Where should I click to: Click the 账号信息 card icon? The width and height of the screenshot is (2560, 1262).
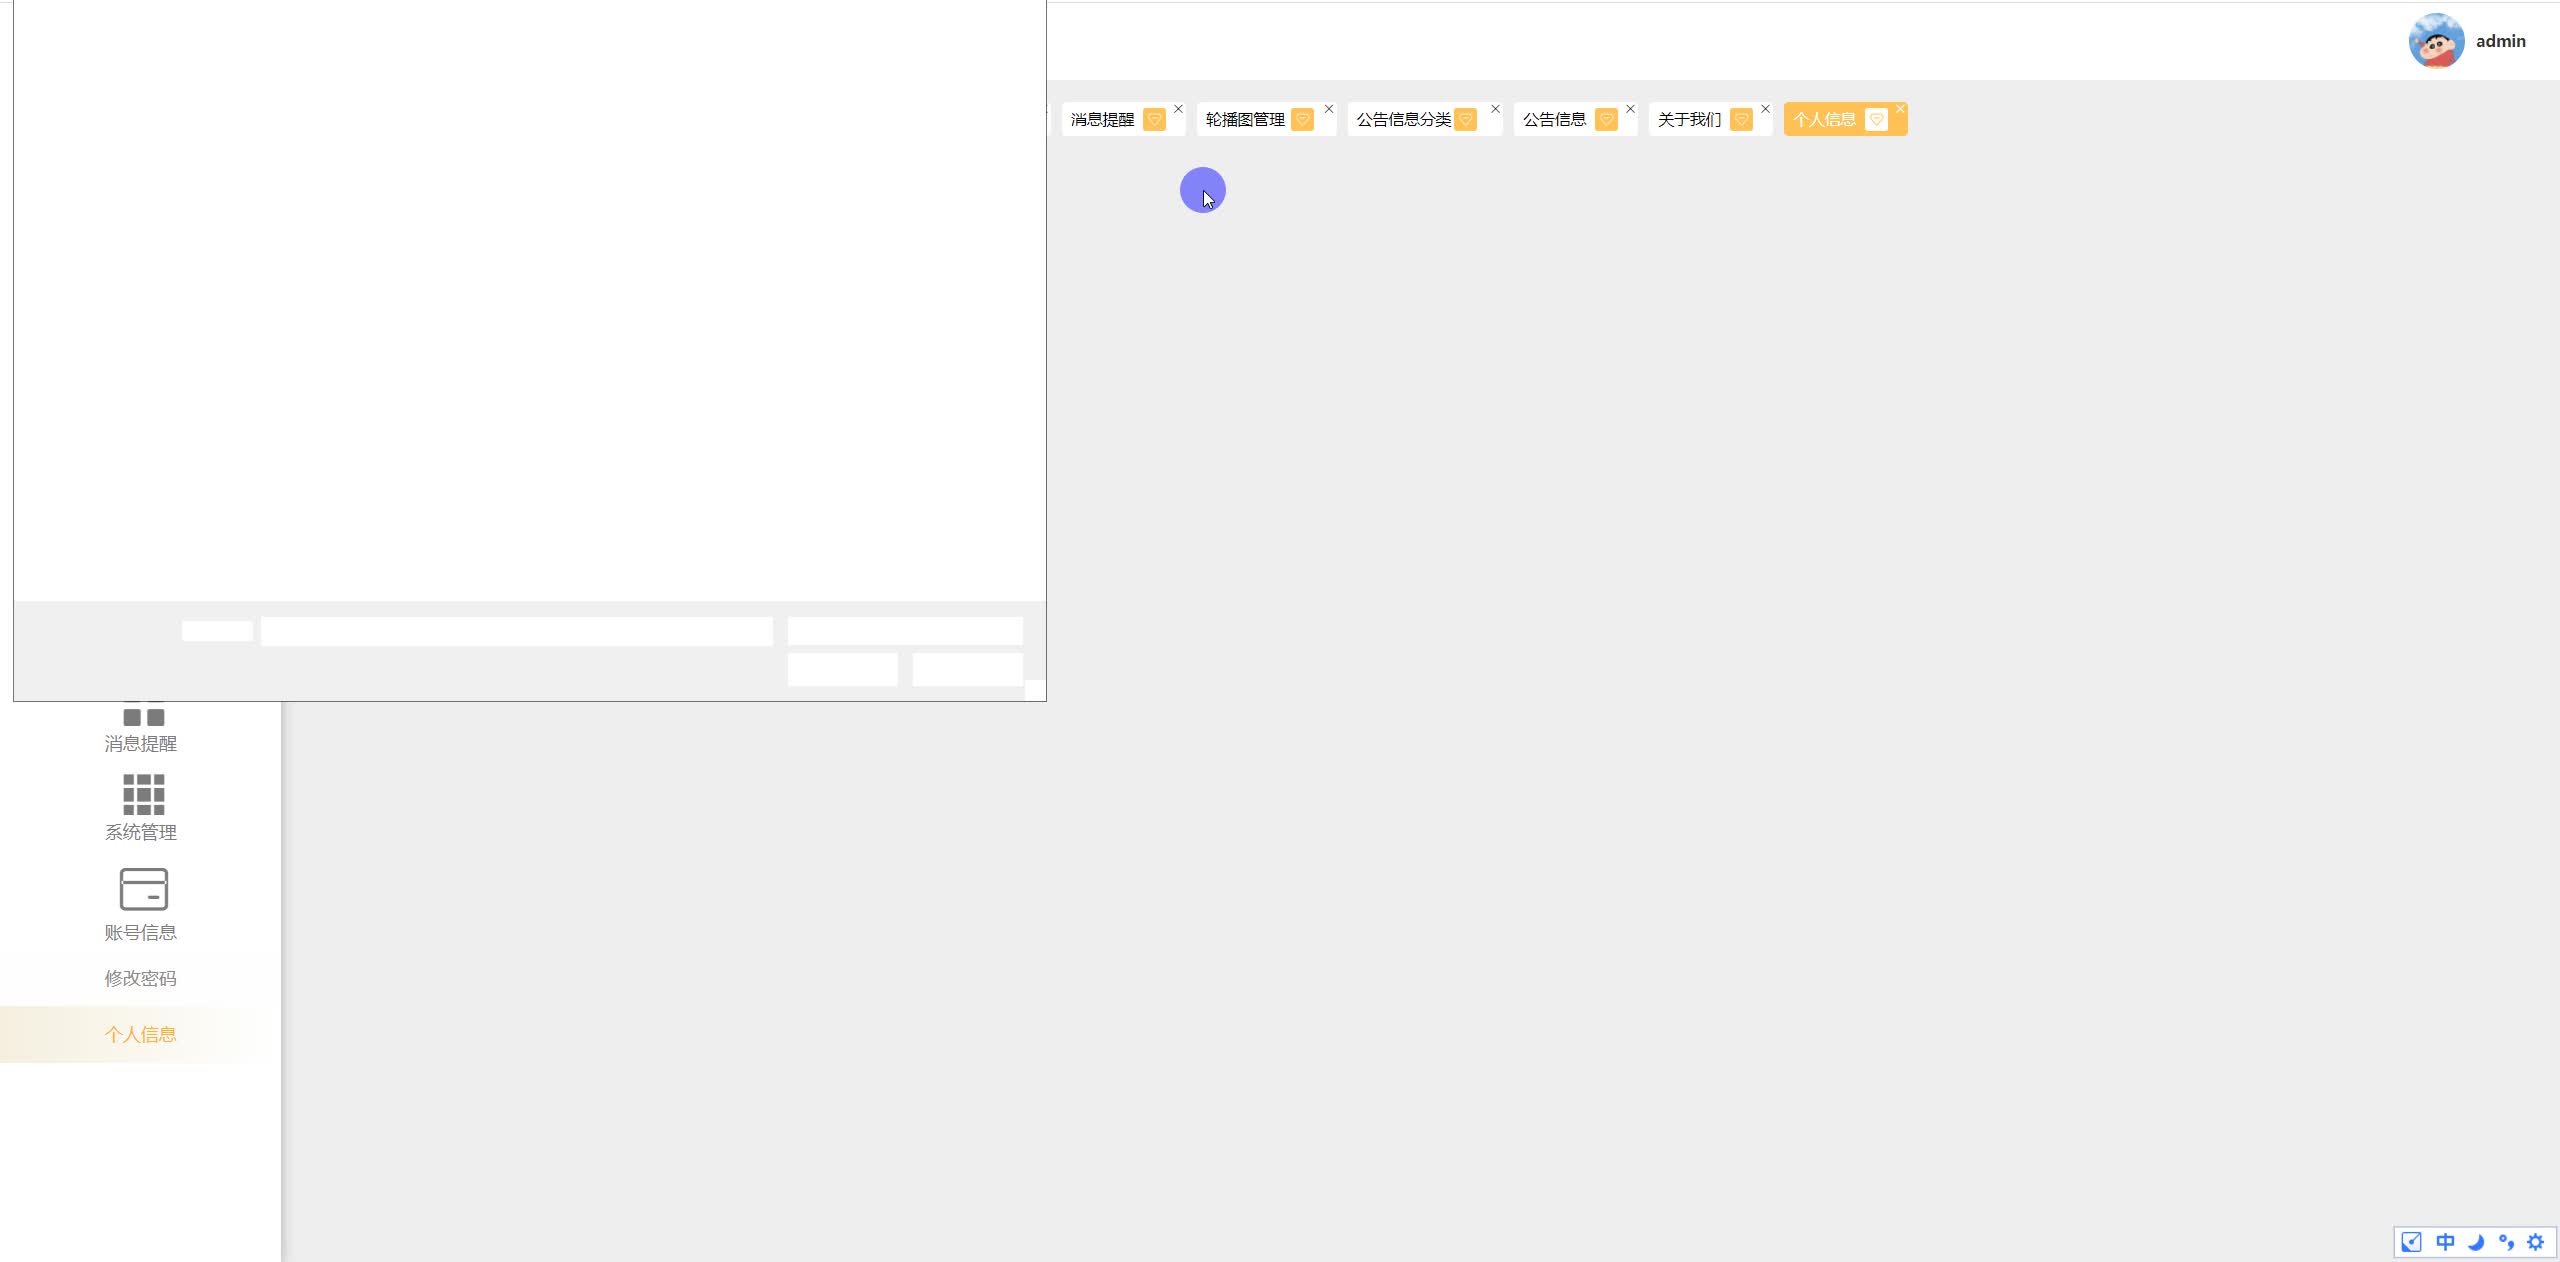click(143, 889)
